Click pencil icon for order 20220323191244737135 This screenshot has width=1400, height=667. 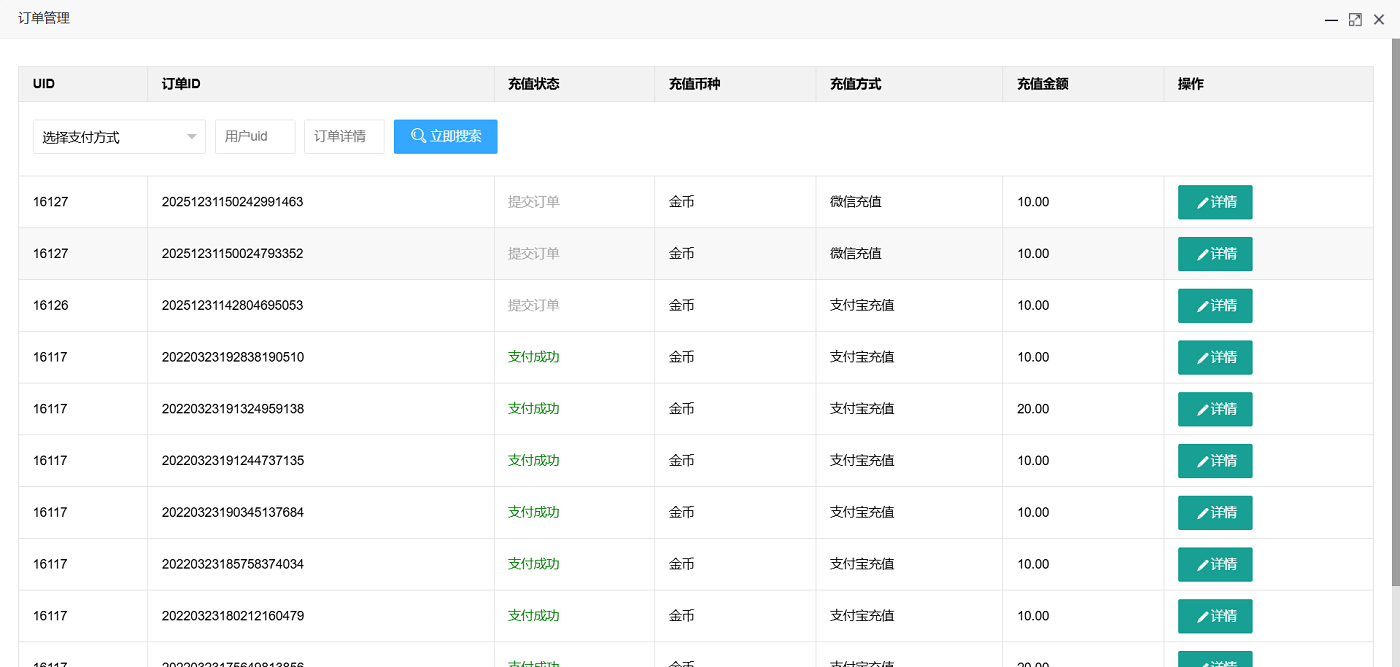(1203, 462)
